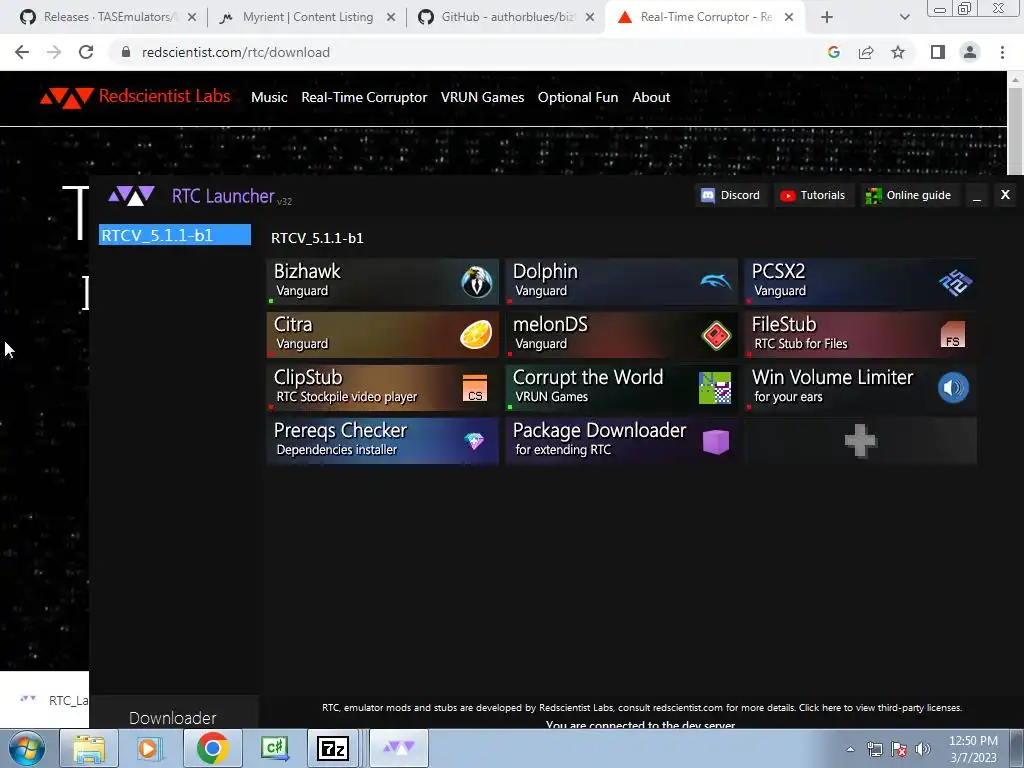Bookmark this page with the star icon
The width and height of the screenshot is (1024, 768).
(x=898, y=52)
